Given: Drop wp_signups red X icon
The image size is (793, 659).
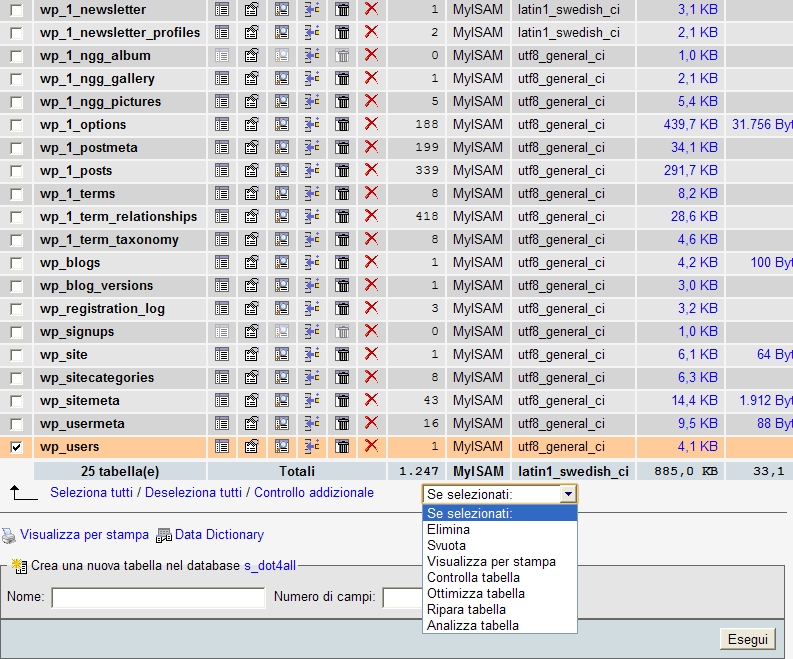Looking at the screenshot, I should click(371, 331).
